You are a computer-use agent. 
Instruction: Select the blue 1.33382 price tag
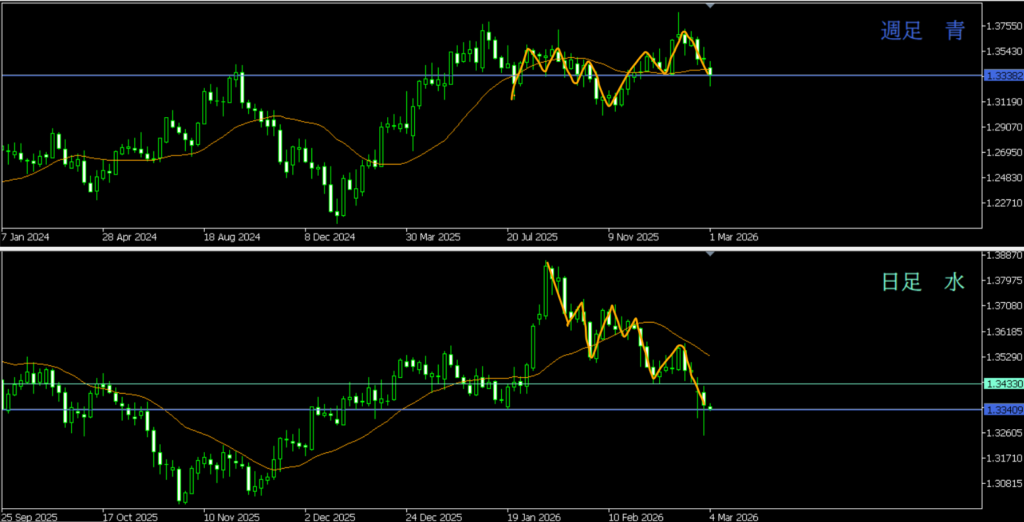point(1002,75)
